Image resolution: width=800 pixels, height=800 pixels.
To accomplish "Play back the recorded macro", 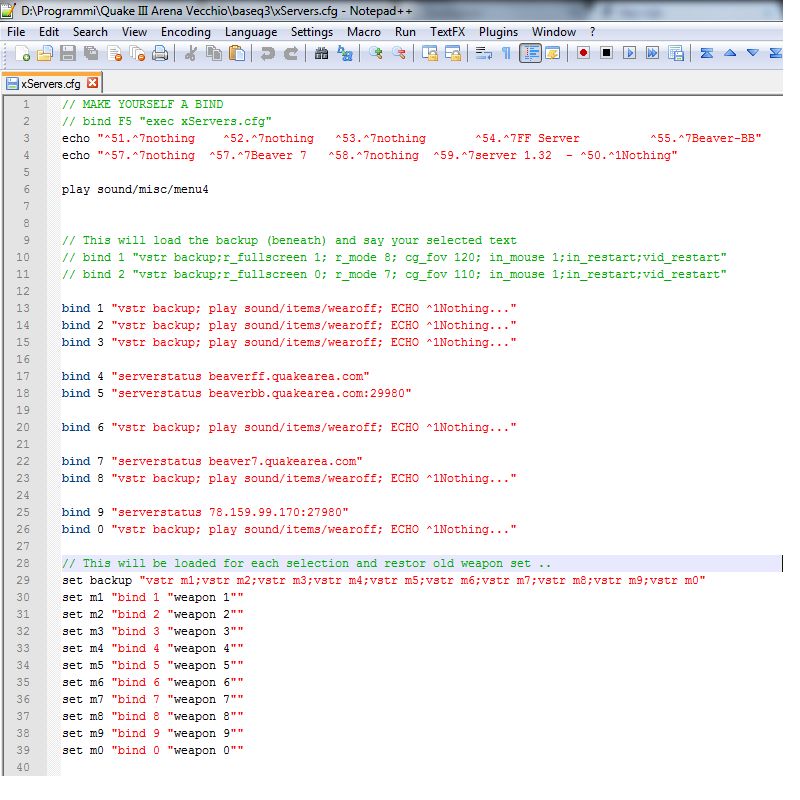I will coord(629,53).
